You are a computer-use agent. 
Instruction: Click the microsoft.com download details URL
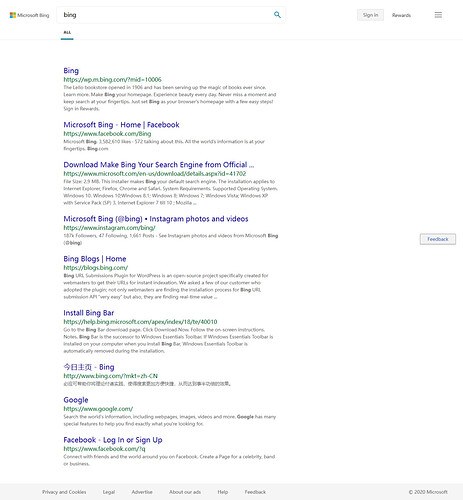[155, 174]
